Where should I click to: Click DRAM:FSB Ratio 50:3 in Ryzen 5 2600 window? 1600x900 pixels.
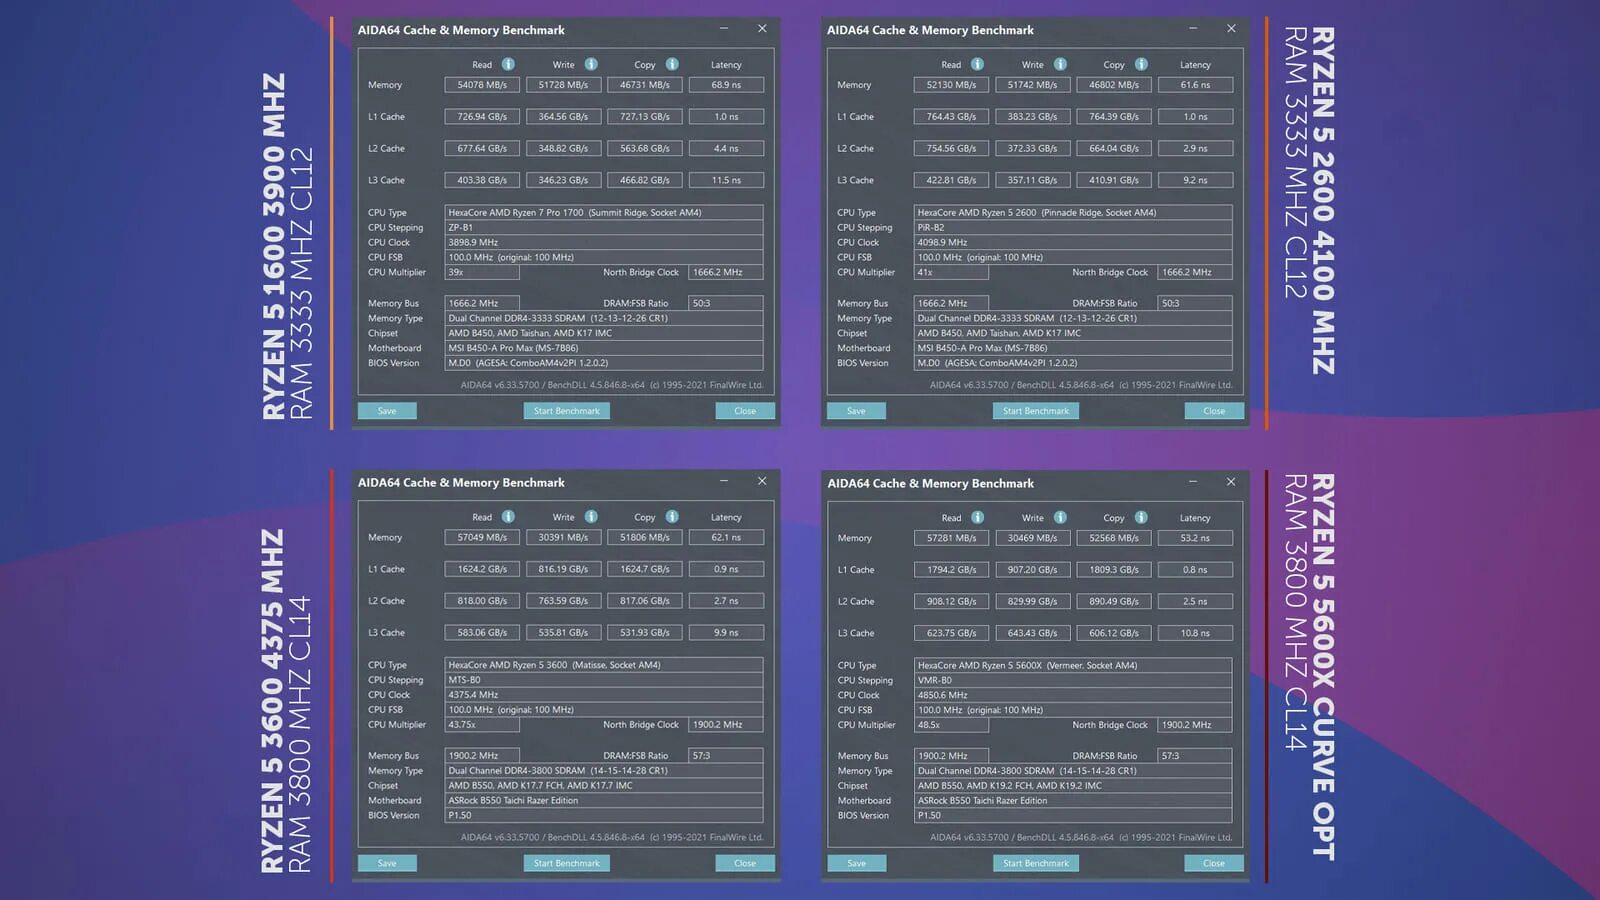[1195, 303]
